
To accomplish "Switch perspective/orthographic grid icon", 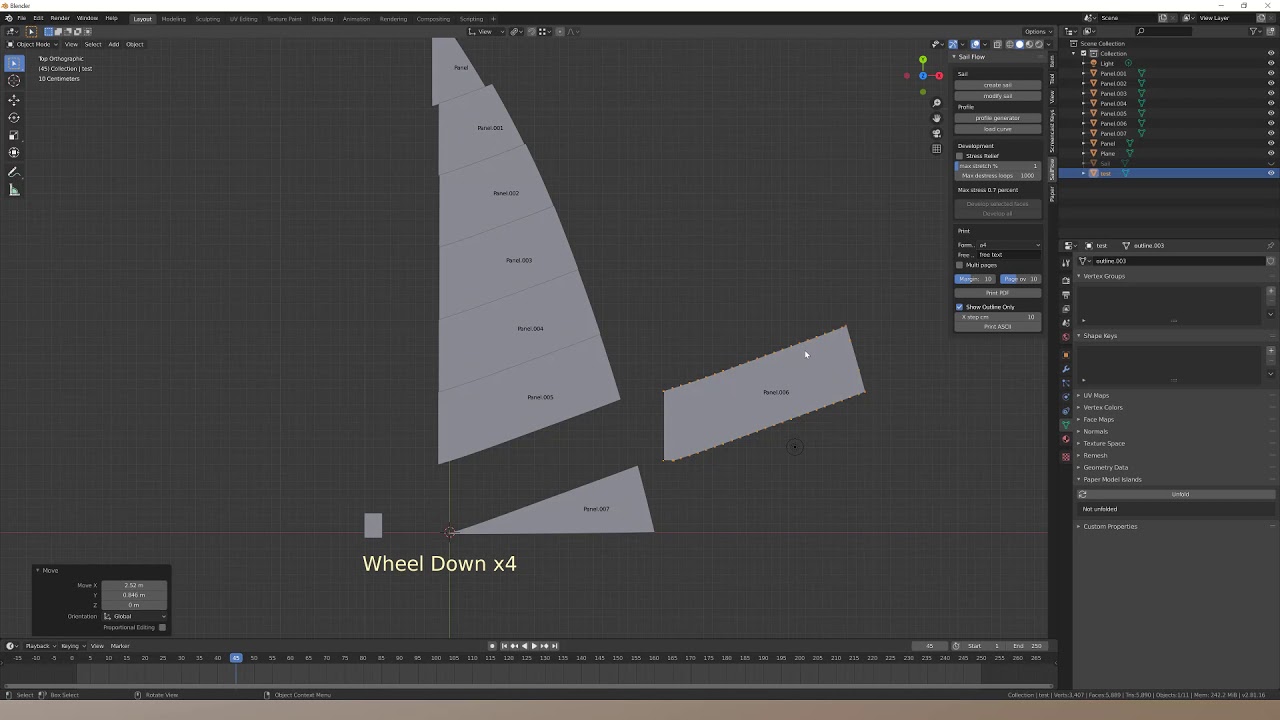I will [937, 149].
